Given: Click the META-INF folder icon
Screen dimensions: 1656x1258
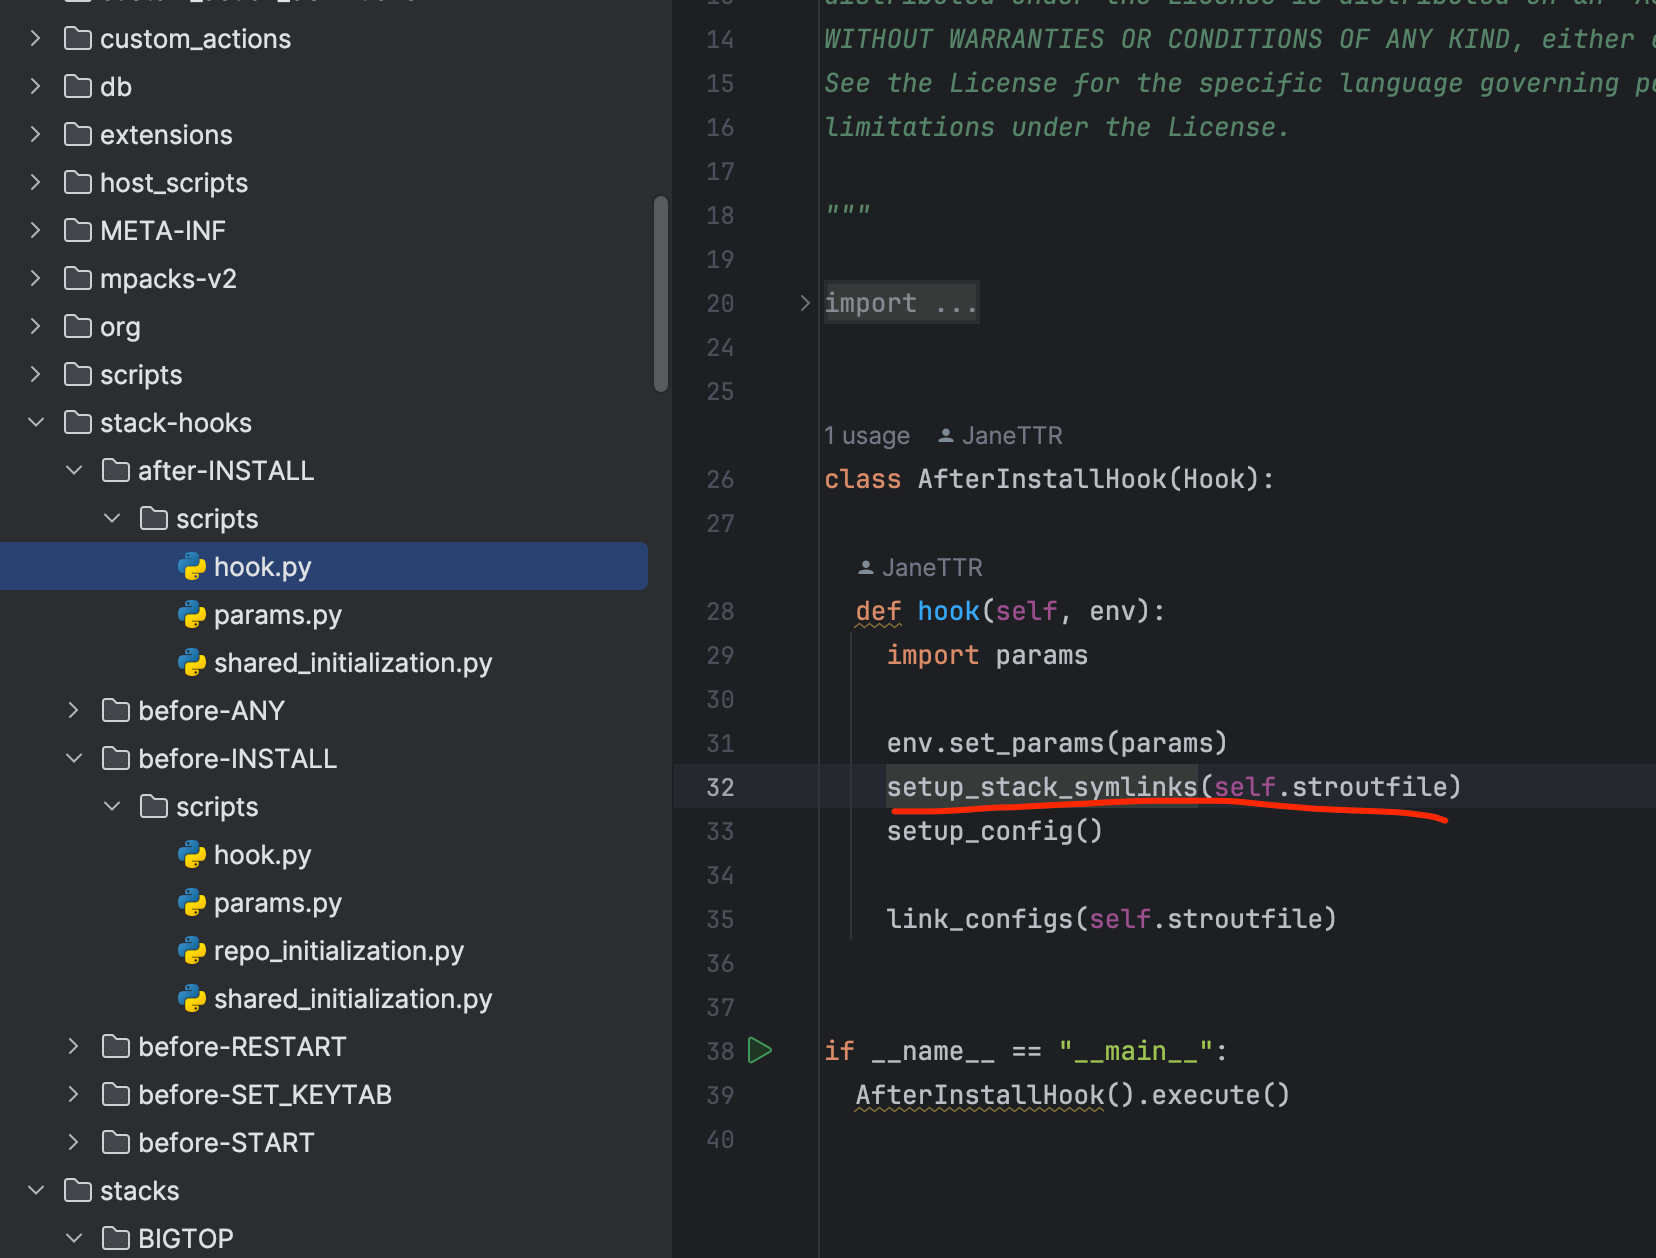Looking at the screenshot, I should (x=78, y=231).
